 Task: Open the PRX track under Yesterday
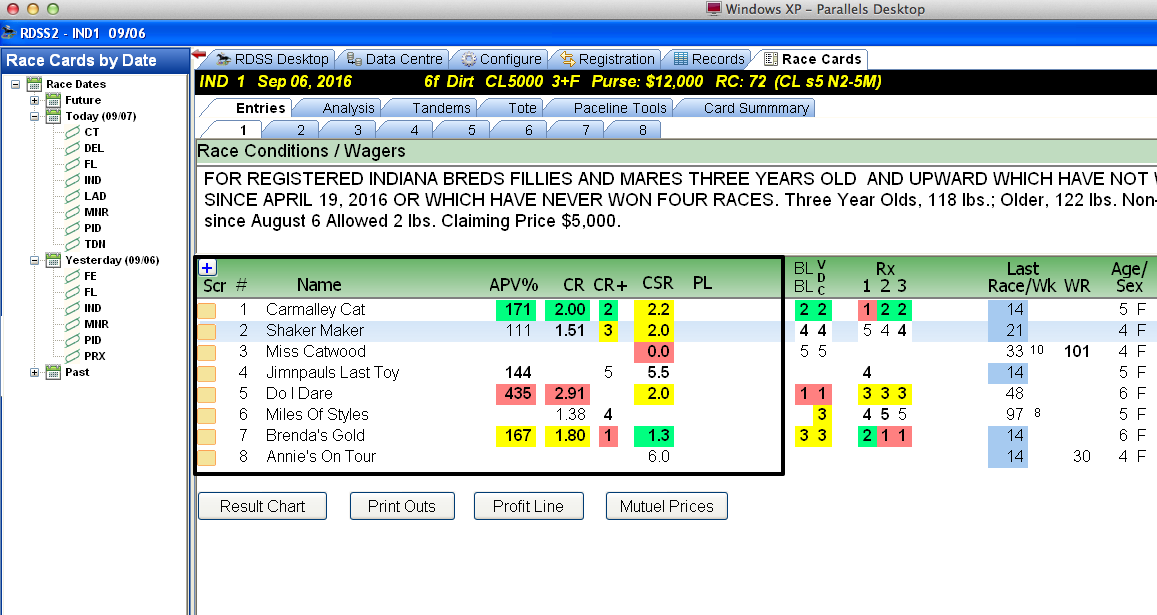point(94,356)
